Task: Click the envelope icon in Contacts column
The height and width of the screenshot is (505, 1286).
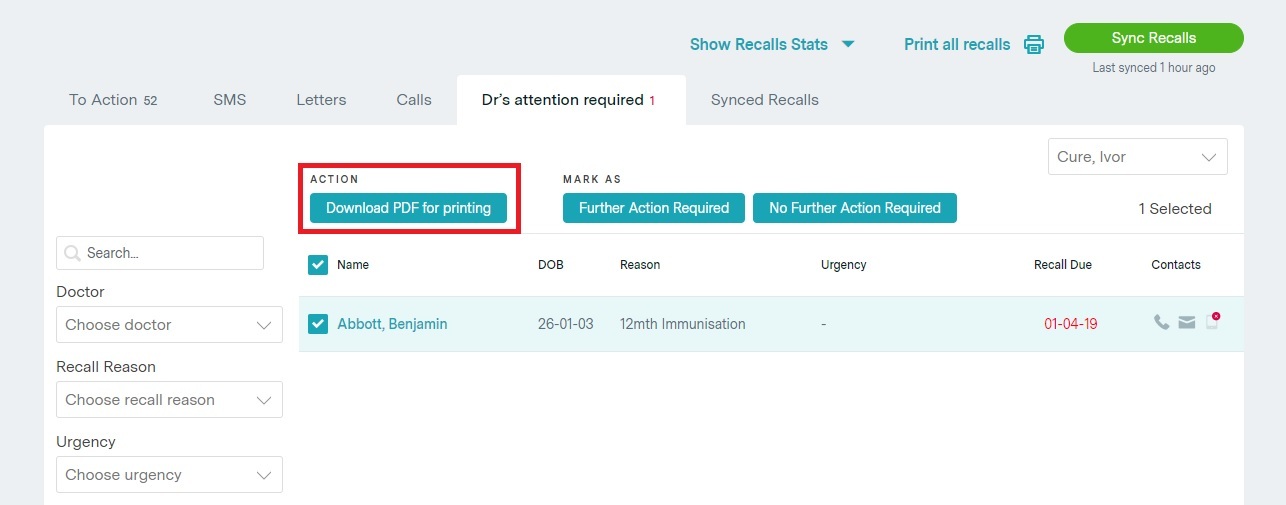Action: 1186,323
